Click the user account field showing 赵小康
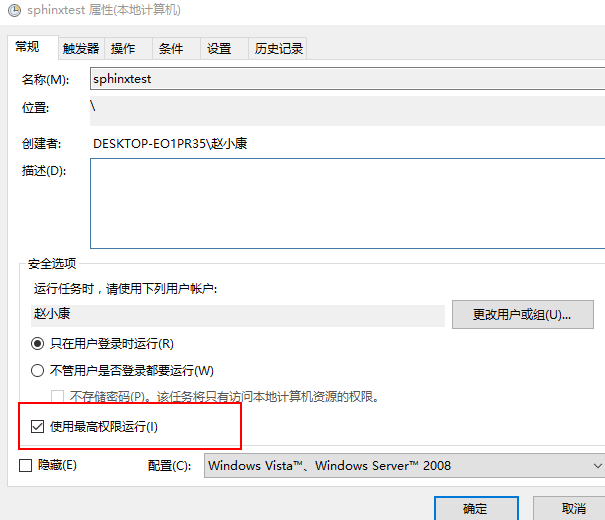Screen dimensions: 605x520 tap(237, 314)
